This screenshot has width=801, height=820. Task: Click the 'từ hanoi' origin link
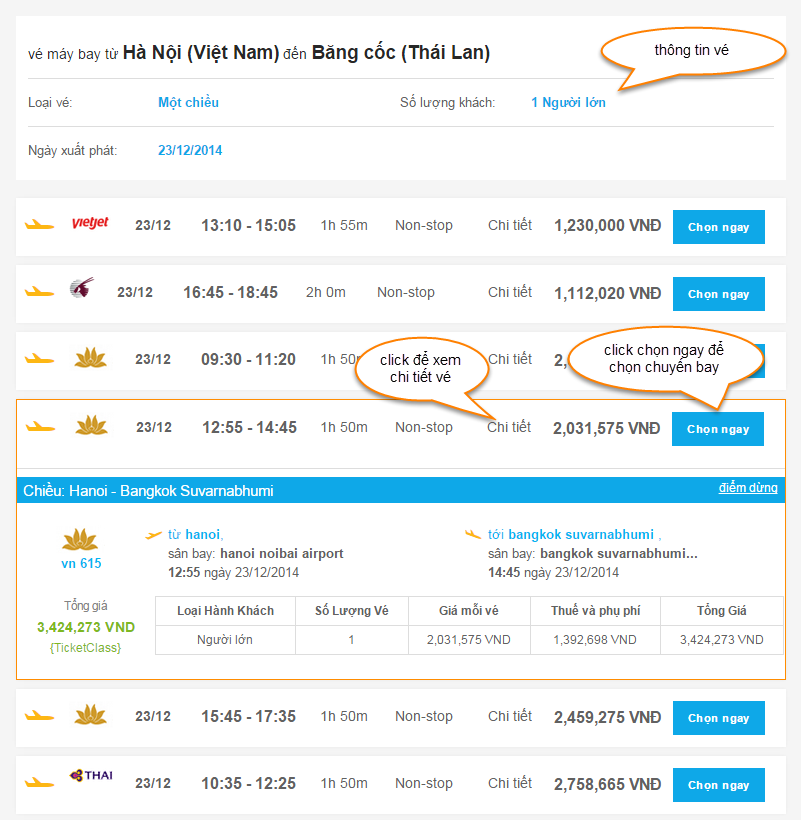pos(196,534)
